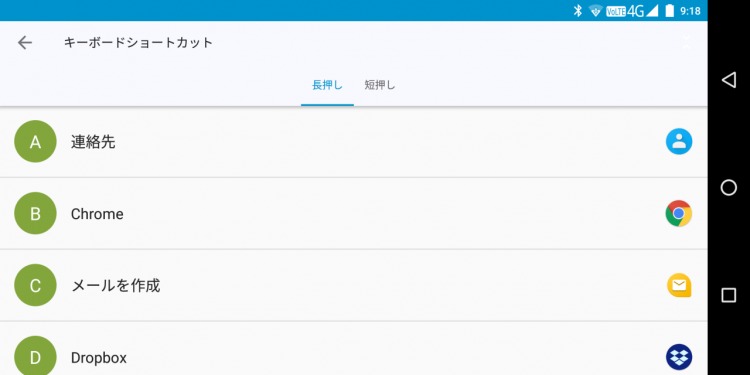Tap the Android home circle button

(x=728, y=188)
